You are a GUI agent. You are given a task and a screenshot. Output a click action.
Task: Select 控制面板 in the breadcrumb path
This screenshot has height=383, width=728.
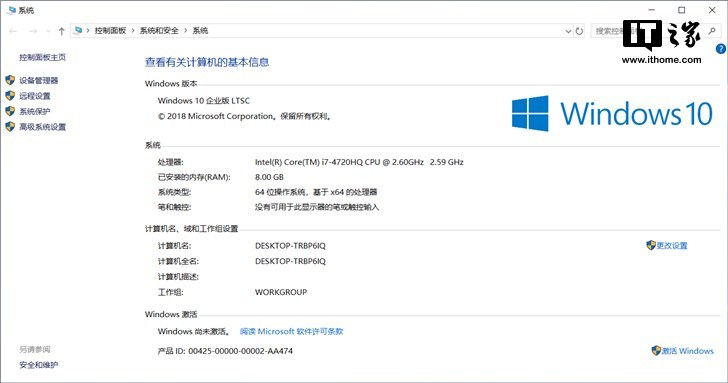pyautogui.click(x=110, y=31)
